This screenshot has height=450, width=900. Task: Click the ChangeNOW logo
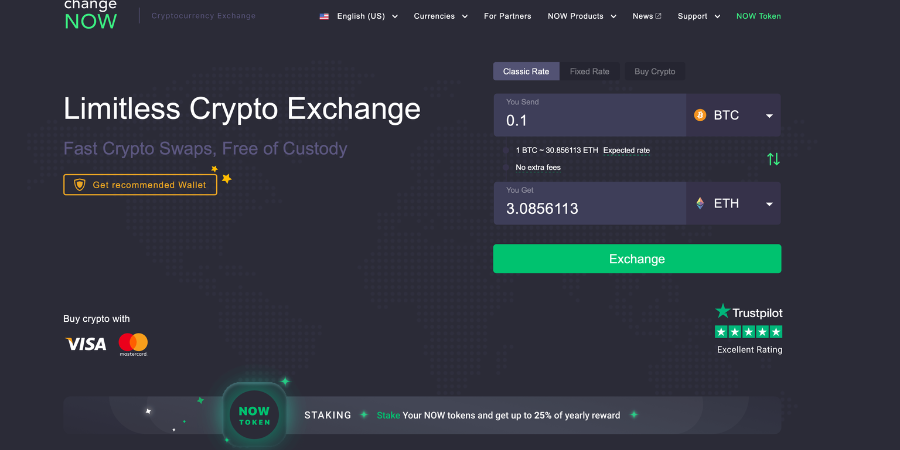tap(90, 14)
